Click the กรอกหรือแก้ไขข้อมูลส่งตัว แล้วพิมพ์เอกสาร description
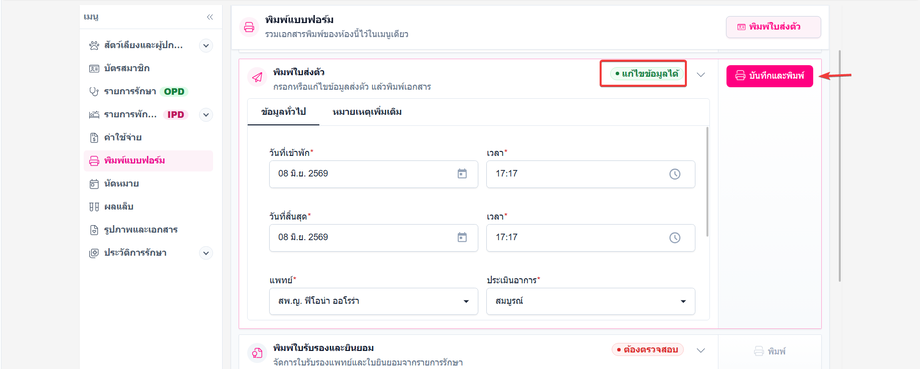 pyautogui.click(x=352, y=87)
